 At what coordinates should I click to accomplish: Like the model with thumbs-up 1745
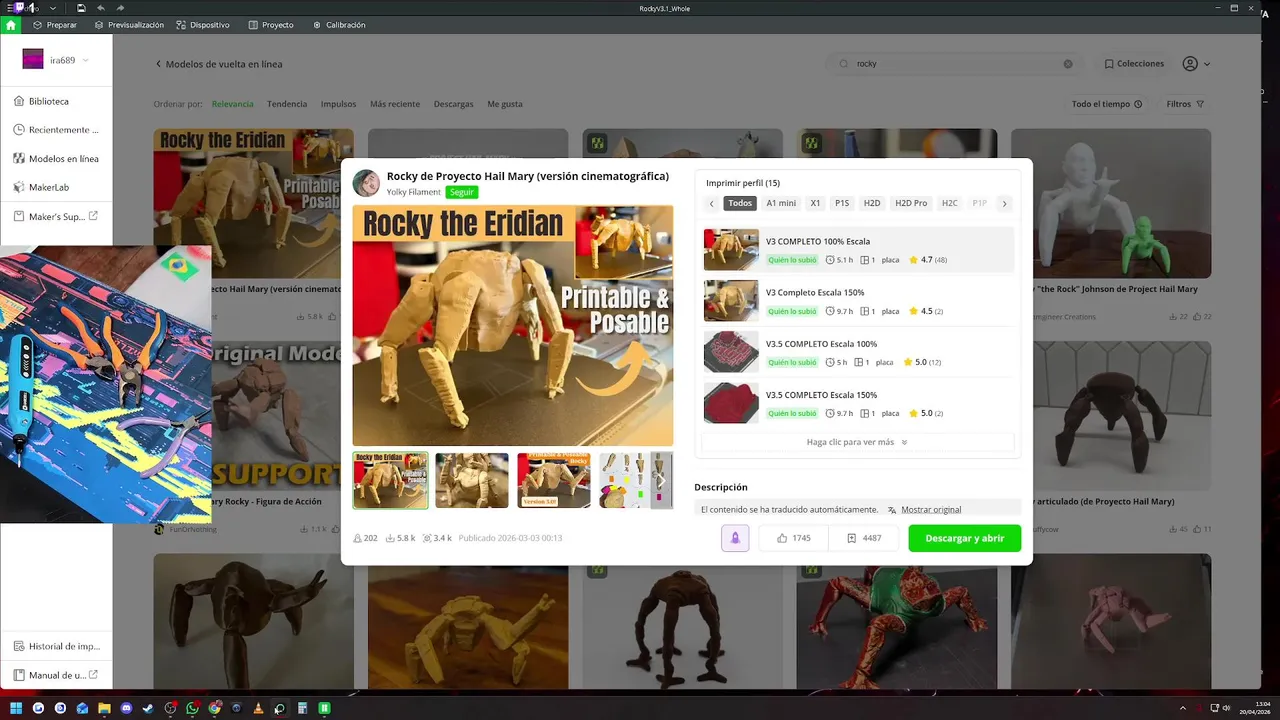(794, 538)
